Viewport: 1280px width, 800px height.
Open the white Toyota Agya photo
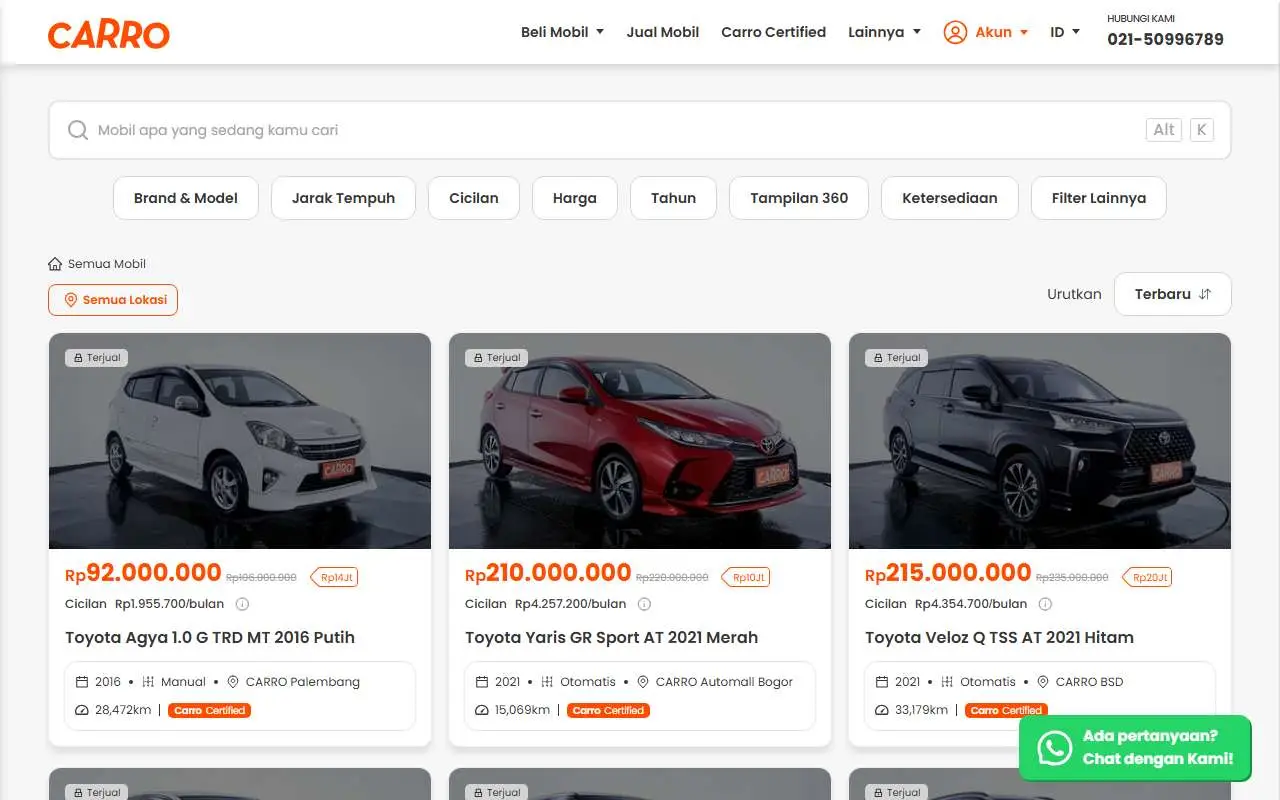click(x=240, y=441)
